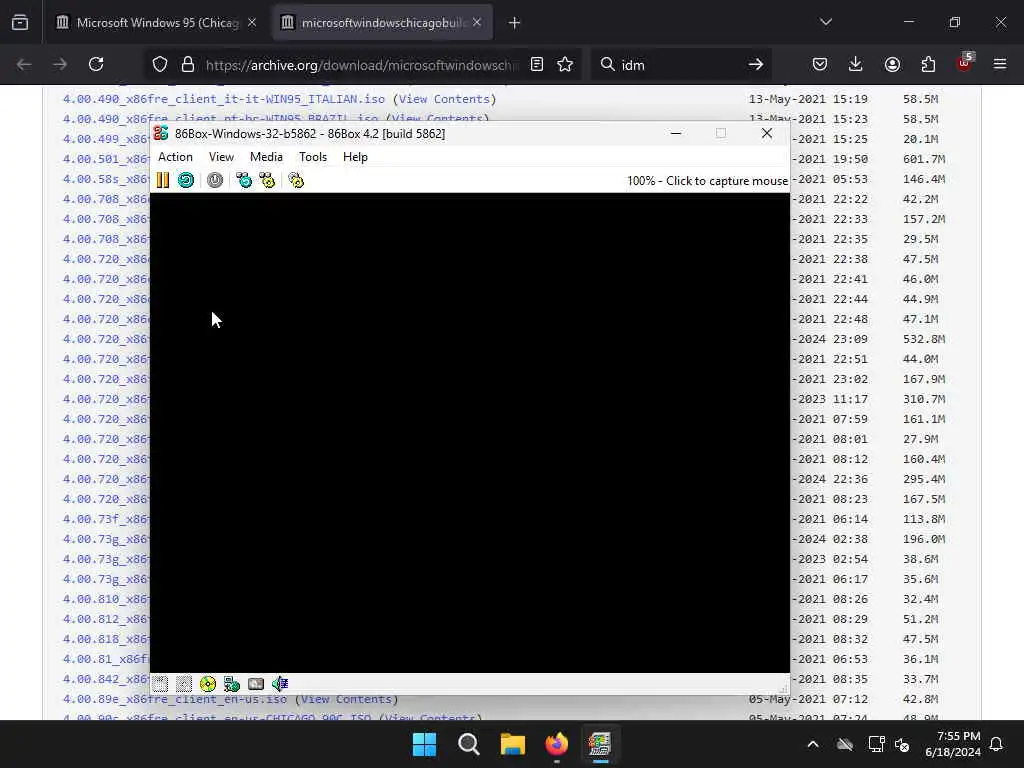
Task: Pause the 86Box emulation
Action: (x=163, y=180)
